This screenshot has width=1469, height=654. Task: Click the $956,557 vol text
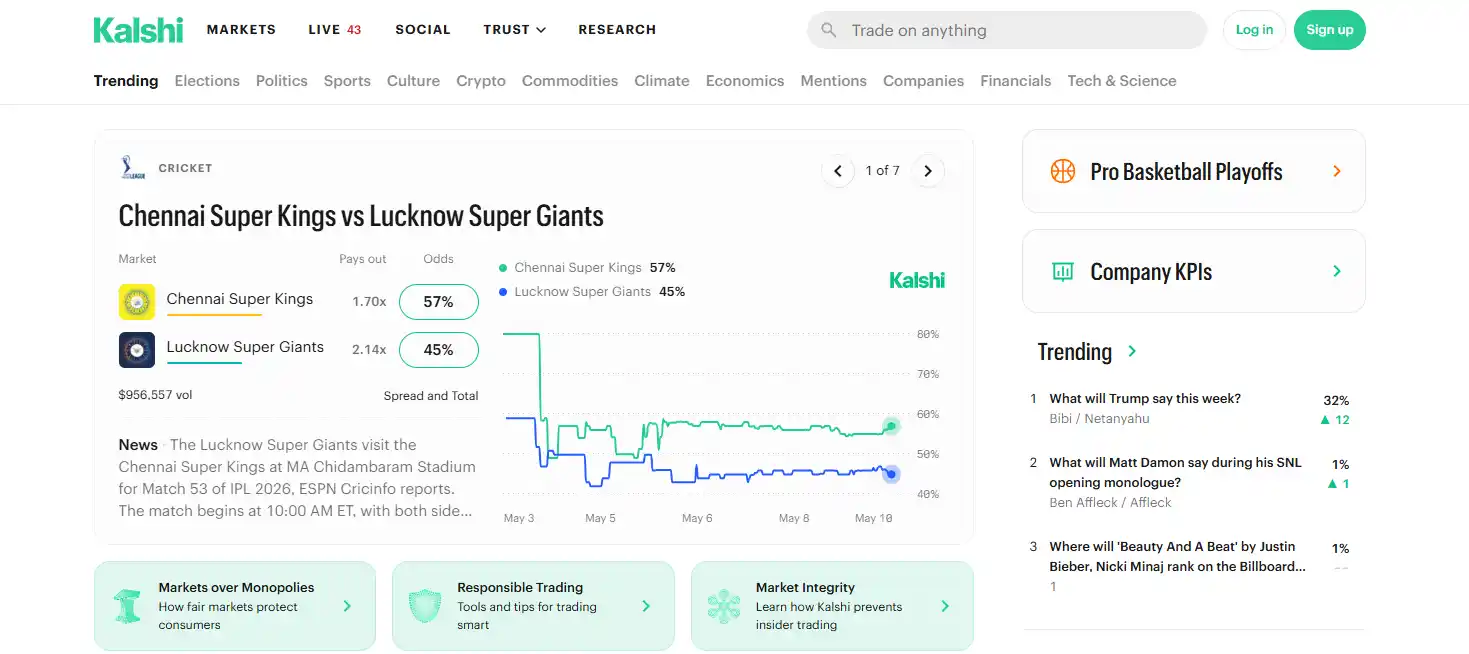pos(155,395)
